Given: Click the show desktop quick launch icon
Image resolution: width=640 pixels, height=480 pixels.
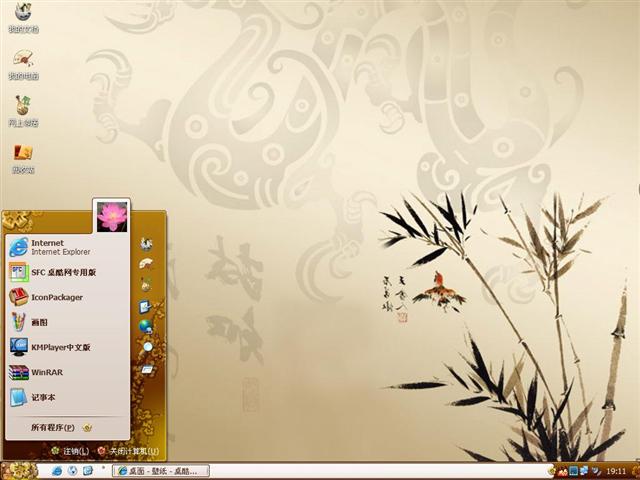Looking at the screenshot, I should (88, 471).
